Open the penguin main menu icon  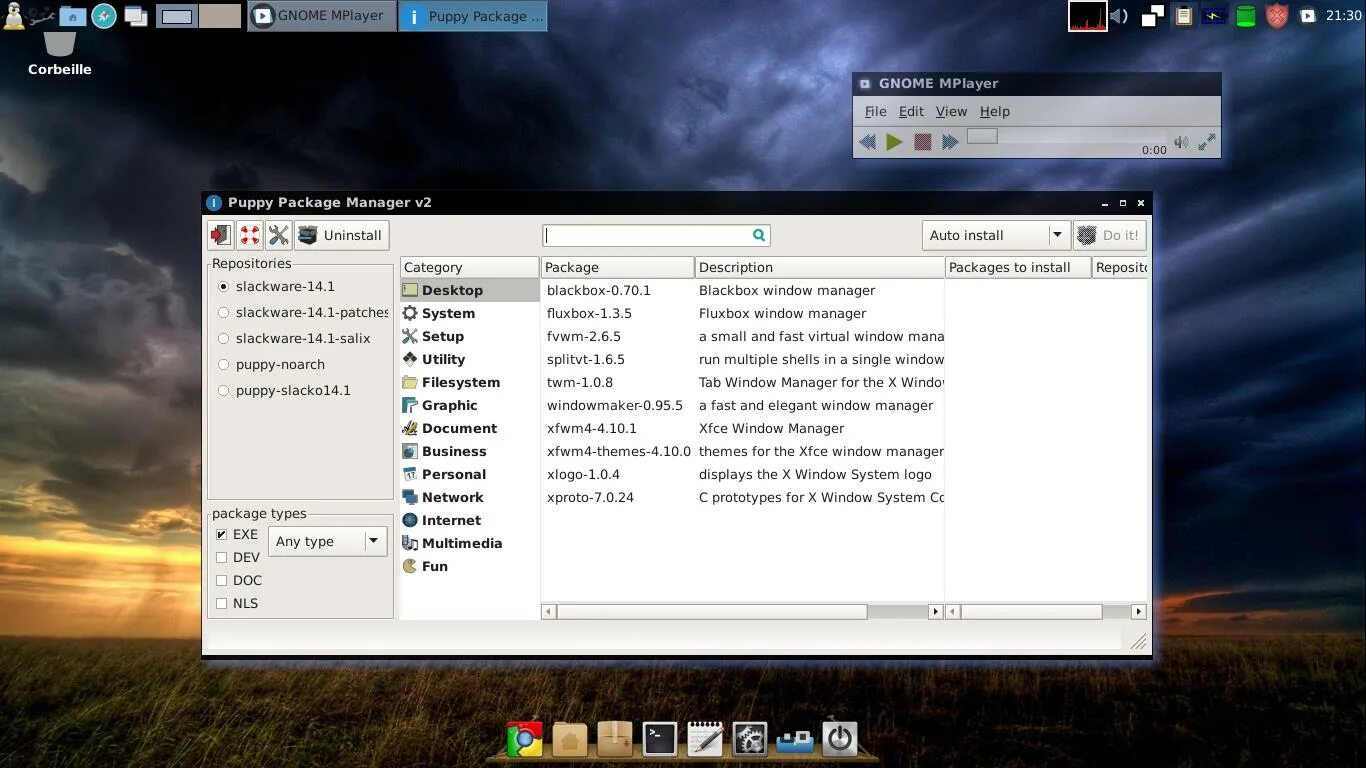pos(14,15)
